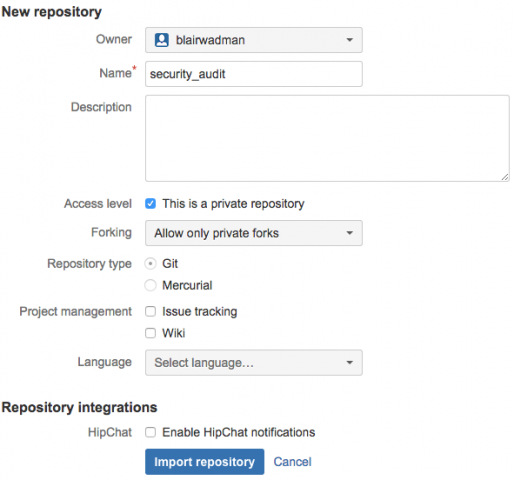Viewport: 514px width, 480px height.
Task: Check Enable HipChat notifications
Action: coord(150,432)
